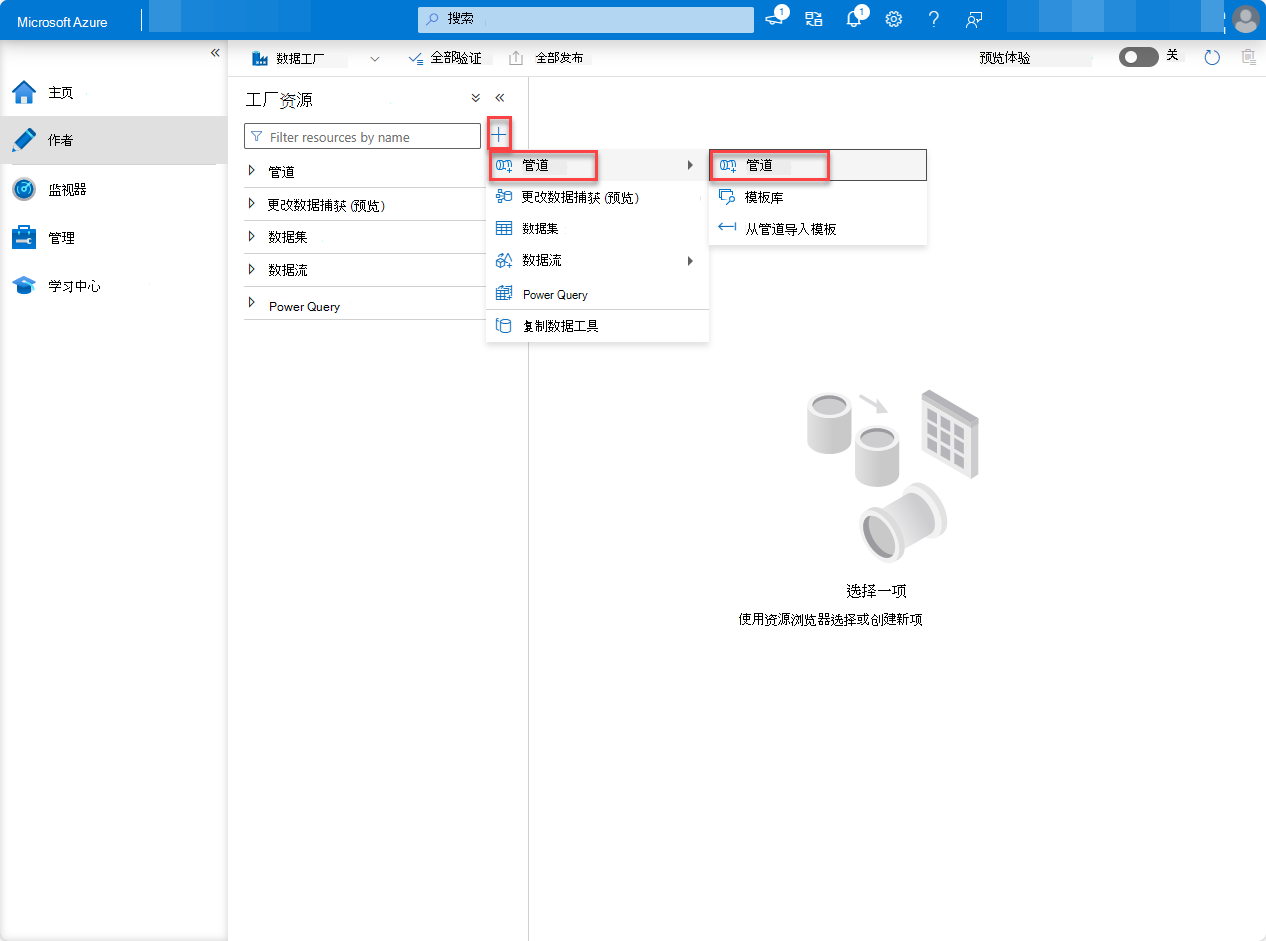Open the settings gear in header

[x=894, y=19]
